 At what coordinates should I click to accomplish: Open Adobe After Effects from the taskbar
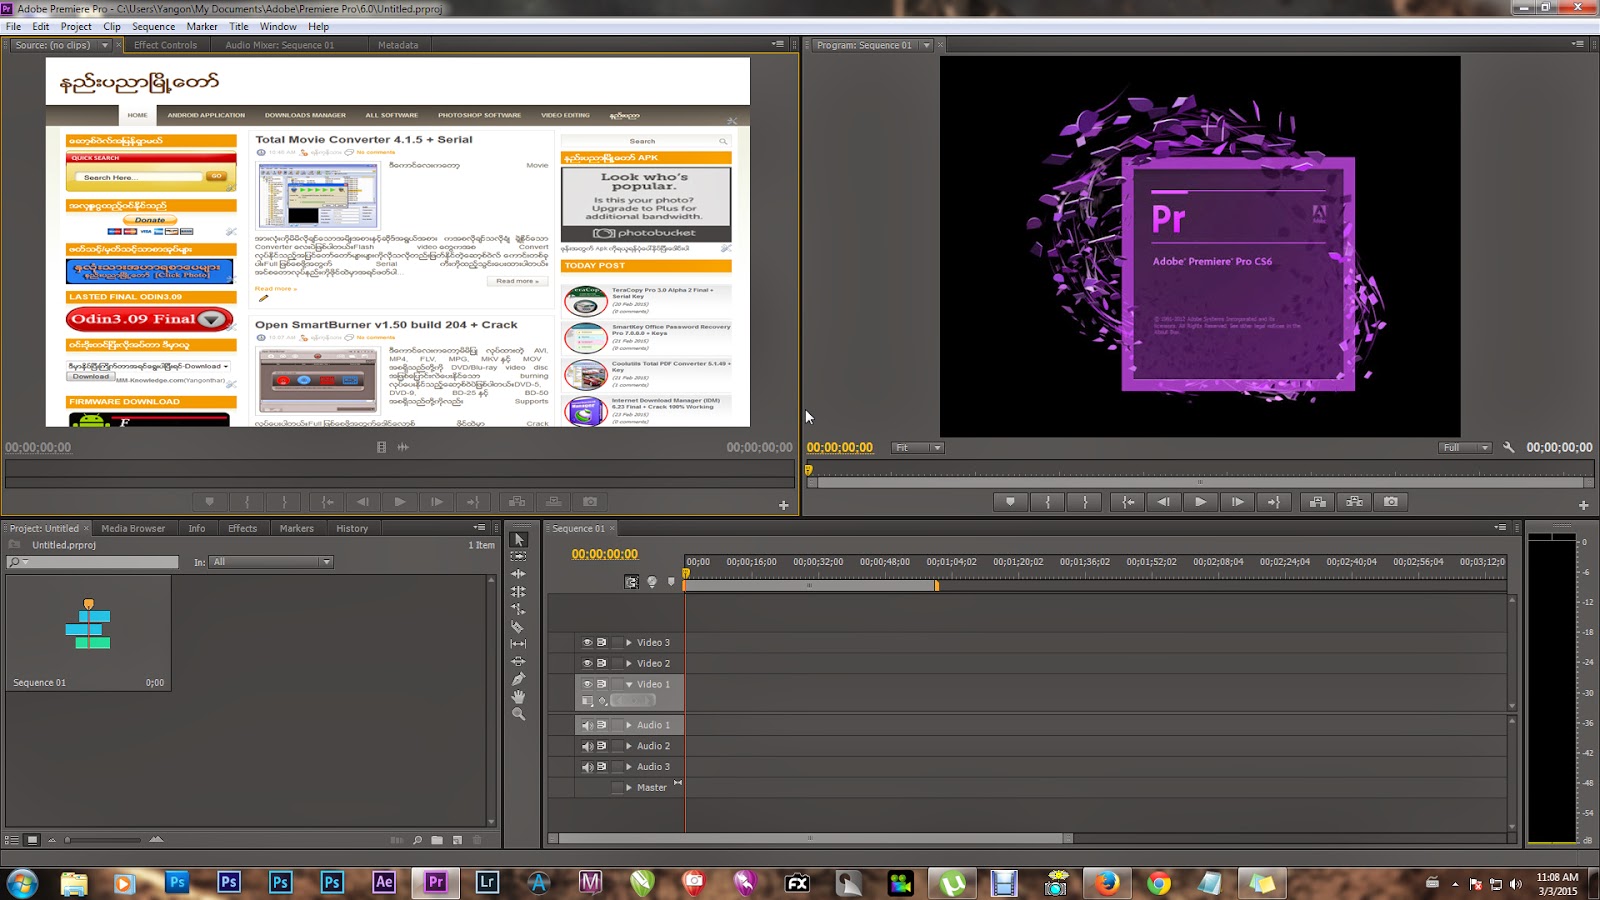click(384, 882)
